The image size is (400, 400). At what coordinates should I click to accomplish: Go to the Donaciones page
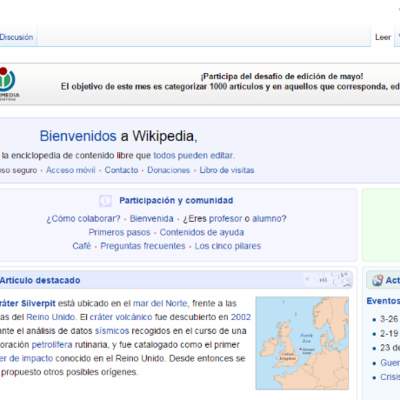click(169, 170)
